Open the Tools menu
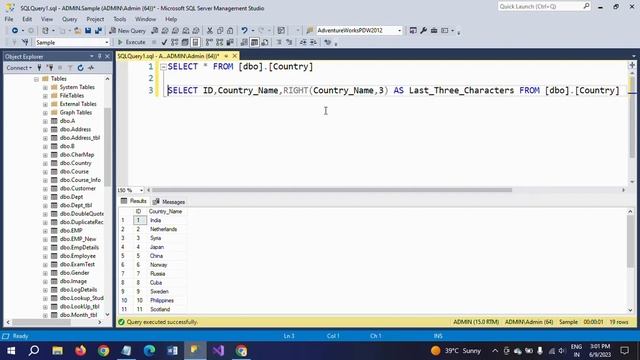Screen dimensions: 640x360 (x=120, y=19)
